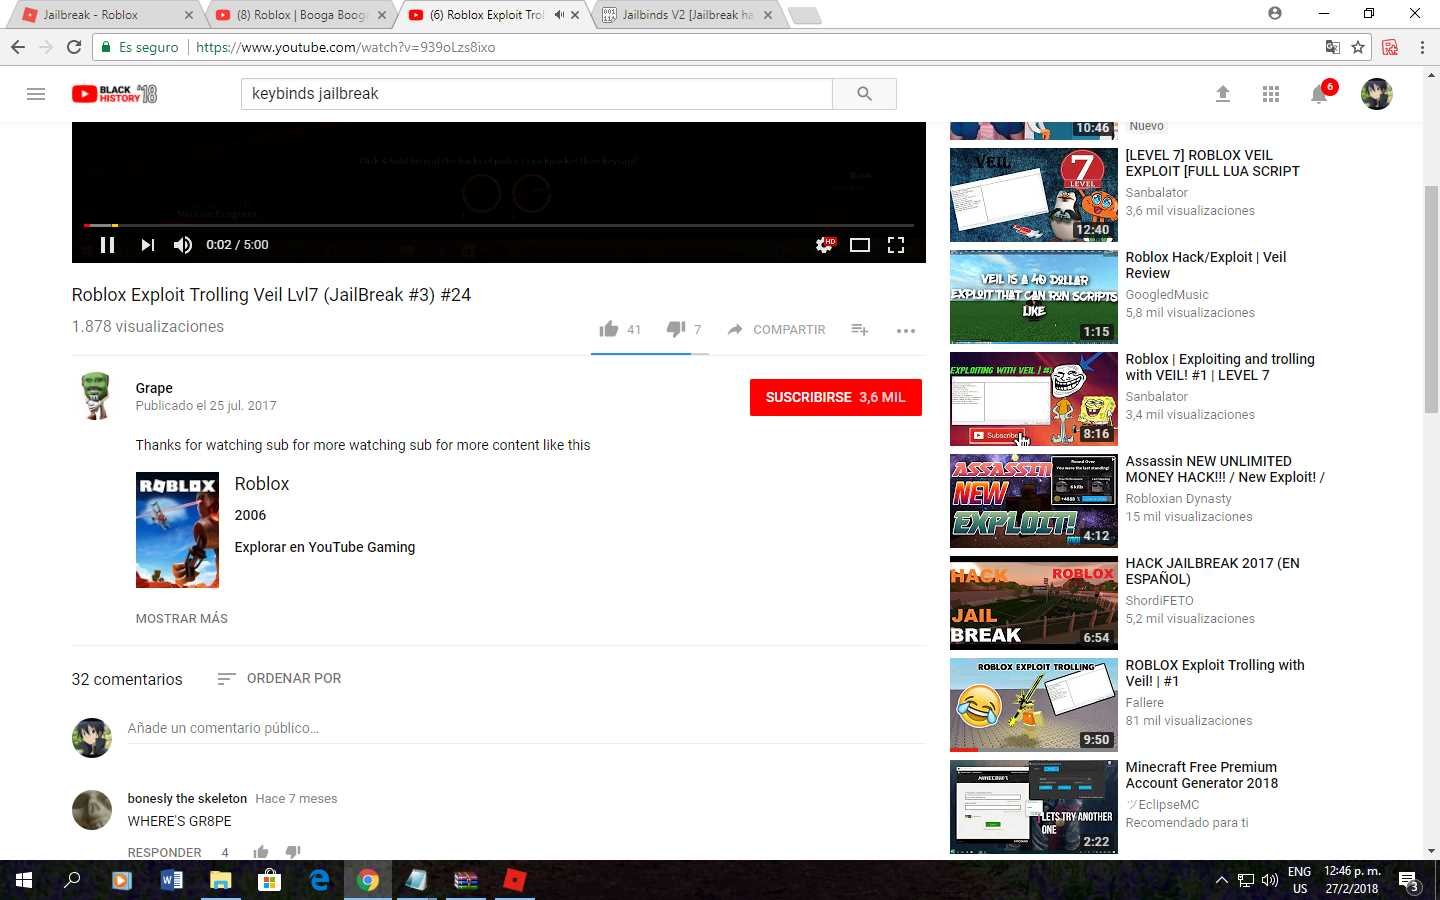
Task: Open the Windows Start menu
Action: [24, 880]
